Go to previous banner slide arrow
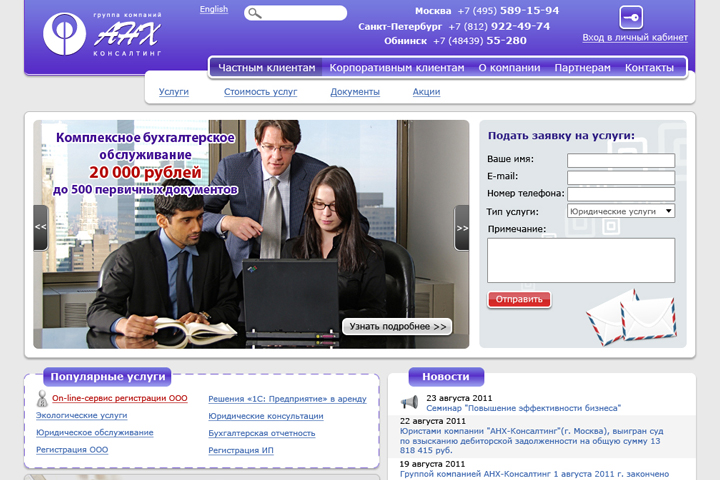This screenshot has height=480, width=720. pyautogui.click(x=41, y=227)
